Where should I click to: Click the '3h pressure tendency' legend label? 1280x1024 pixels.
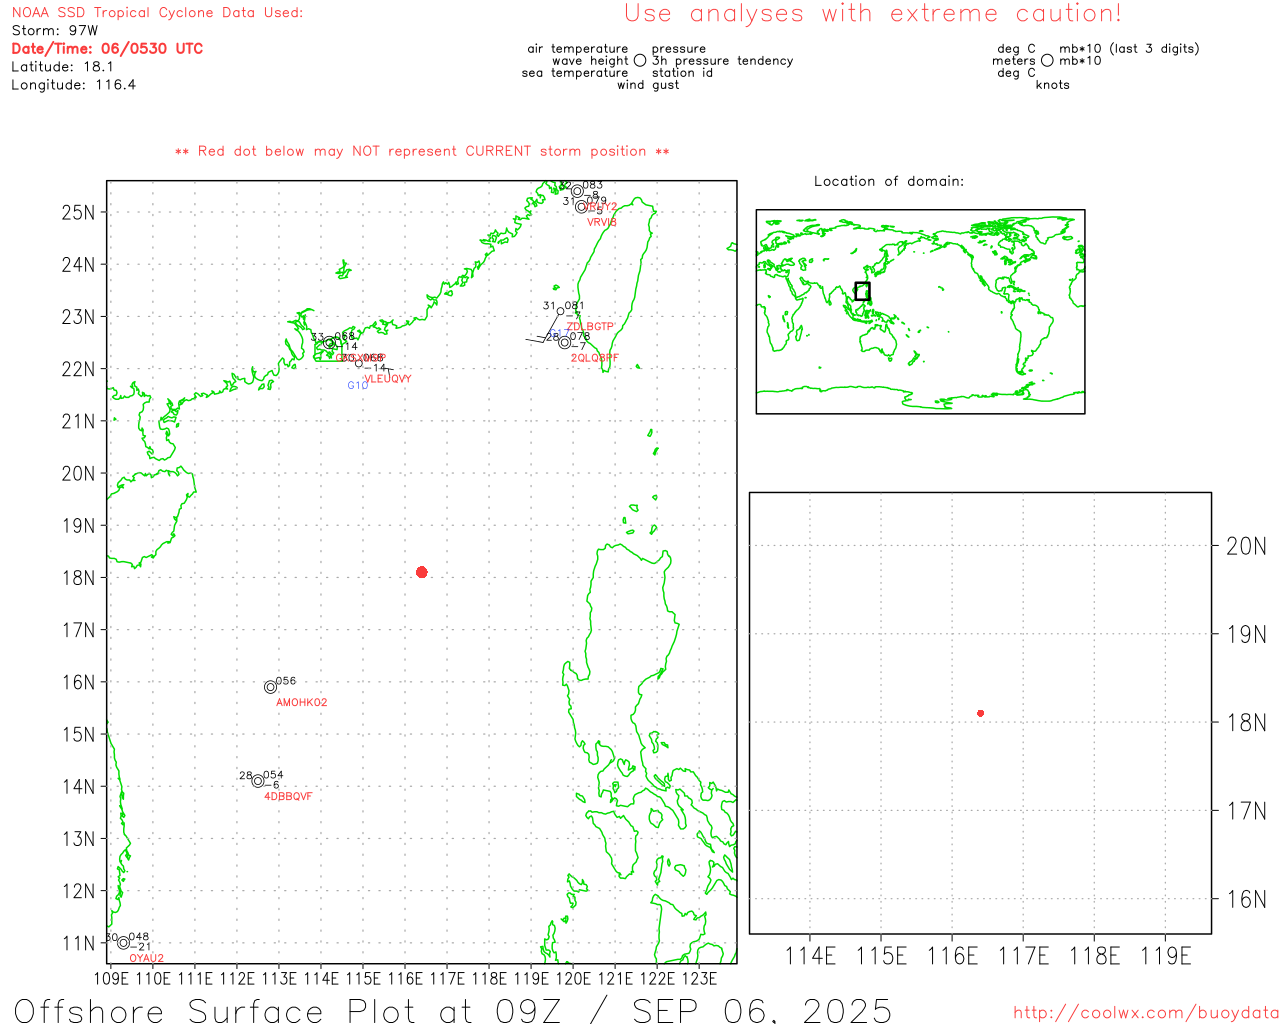tap(723, 61)
